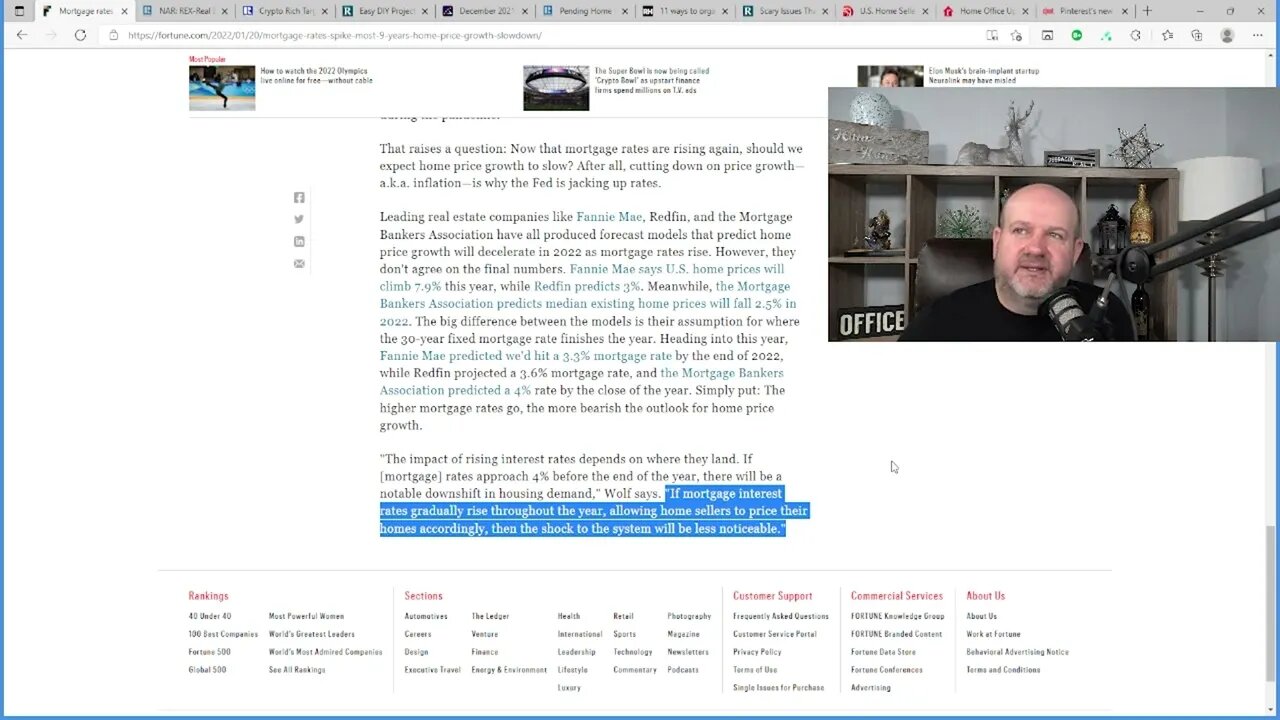
Task: Open new tab with plus button
Action: point(1147,11)
